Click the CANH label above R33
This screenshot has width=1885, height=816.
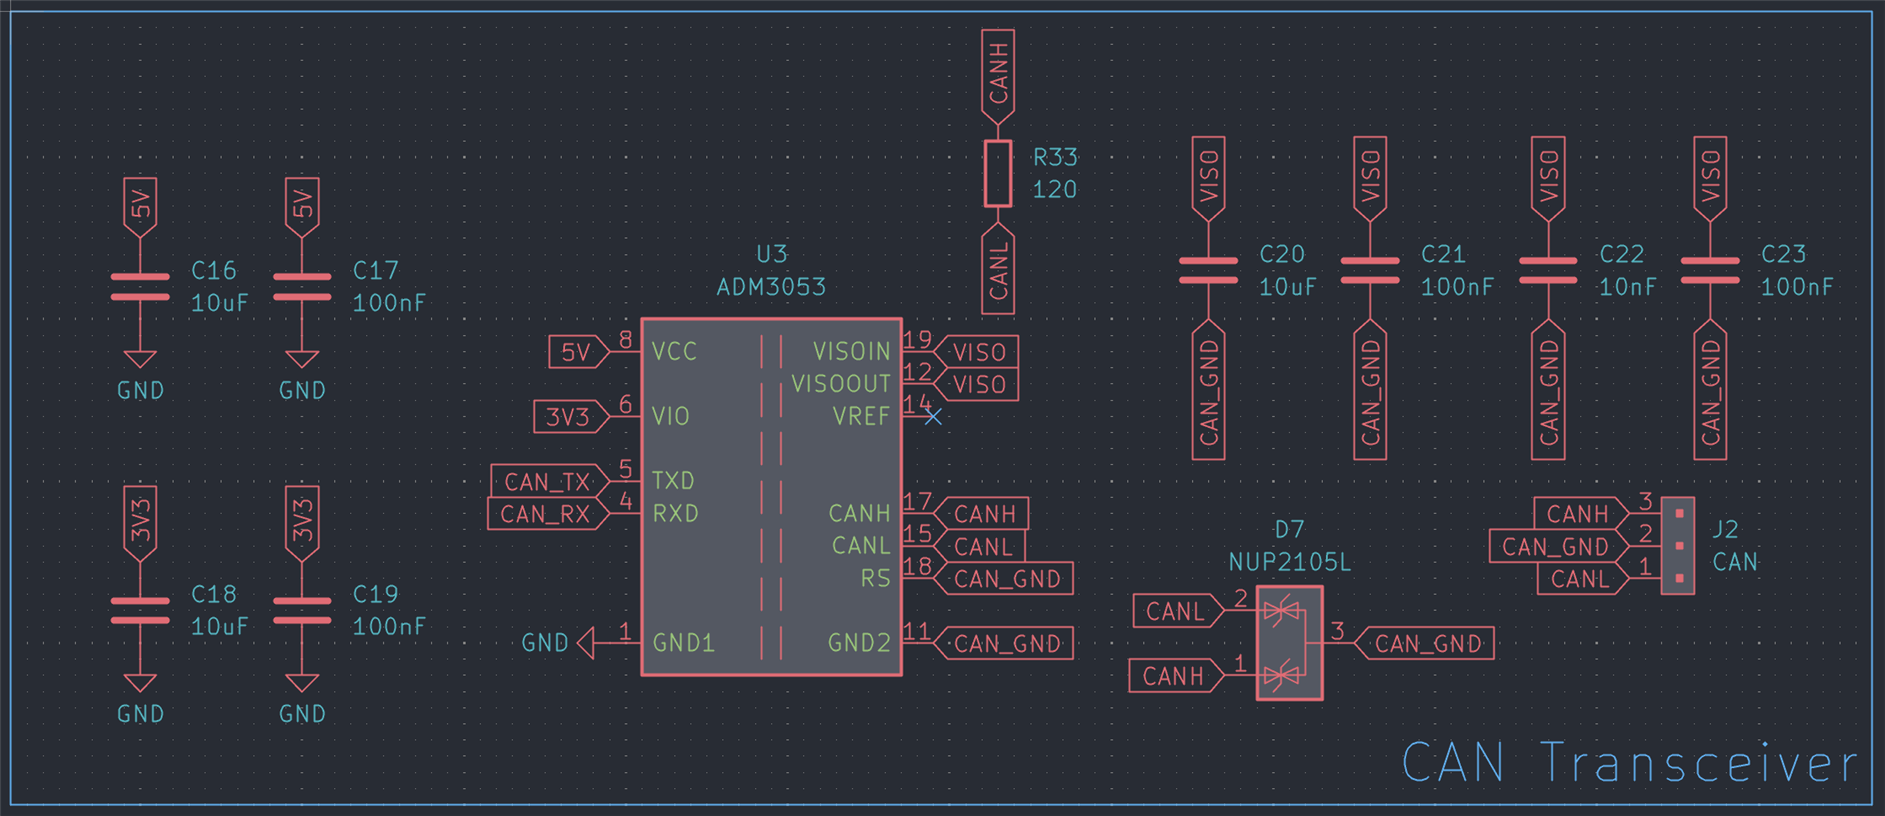pyautogui.click(x=998, y=77)
